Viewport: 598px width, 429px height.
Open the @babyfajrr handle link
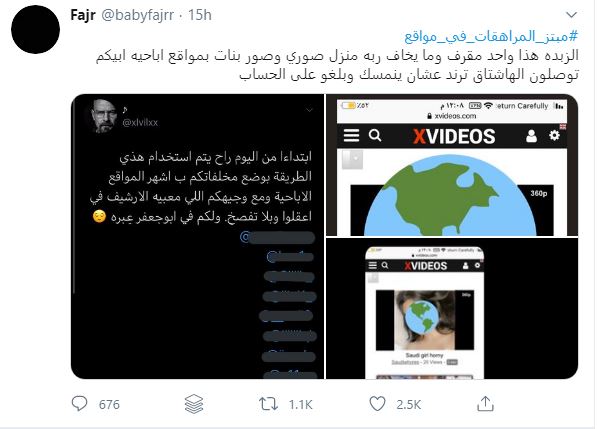click(137, 15)
